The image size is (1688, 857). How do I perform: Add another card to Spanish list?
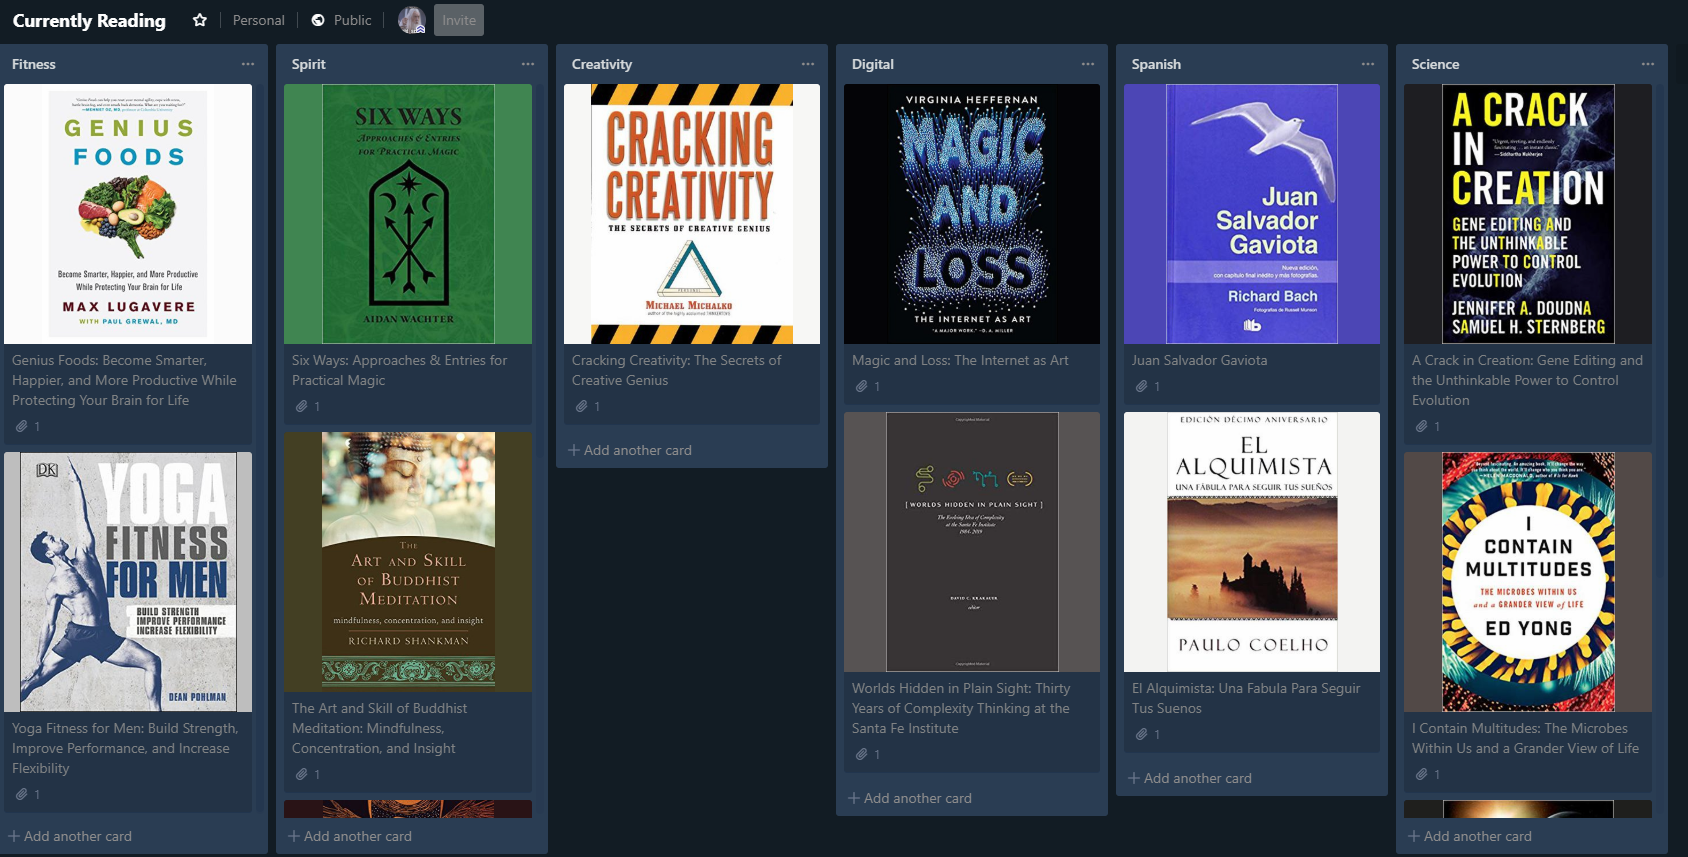tap(1190, 778)
